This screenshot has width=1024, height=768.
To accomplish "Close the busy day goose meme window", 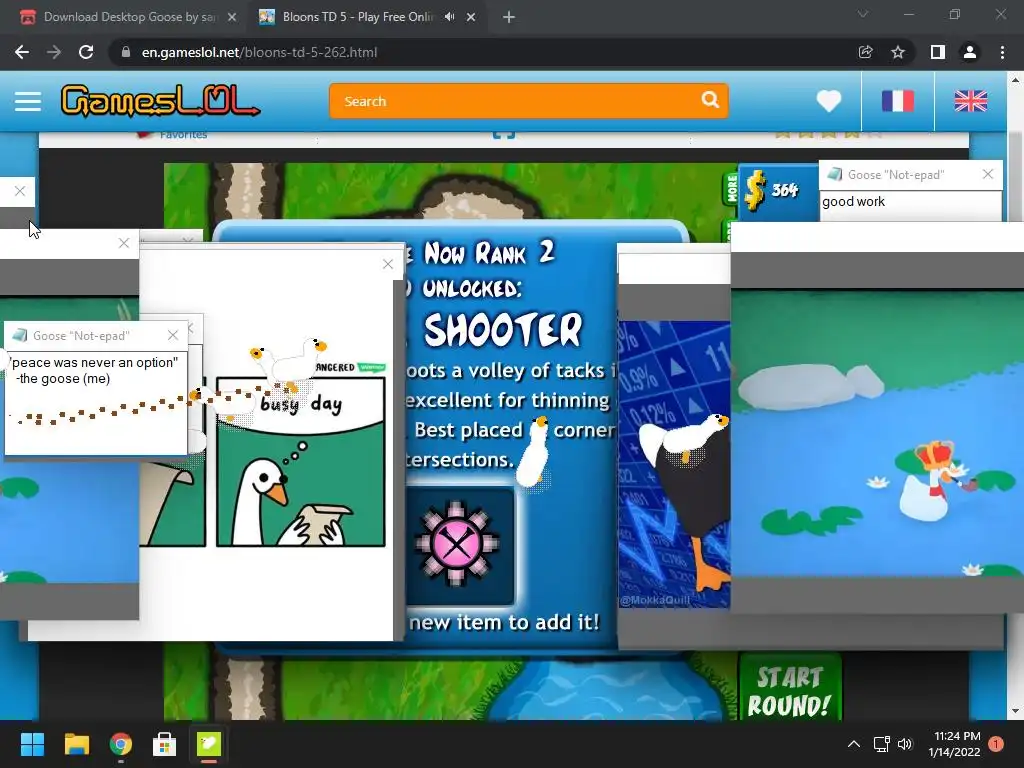I will pyautogui.click(x=388, y=264).
